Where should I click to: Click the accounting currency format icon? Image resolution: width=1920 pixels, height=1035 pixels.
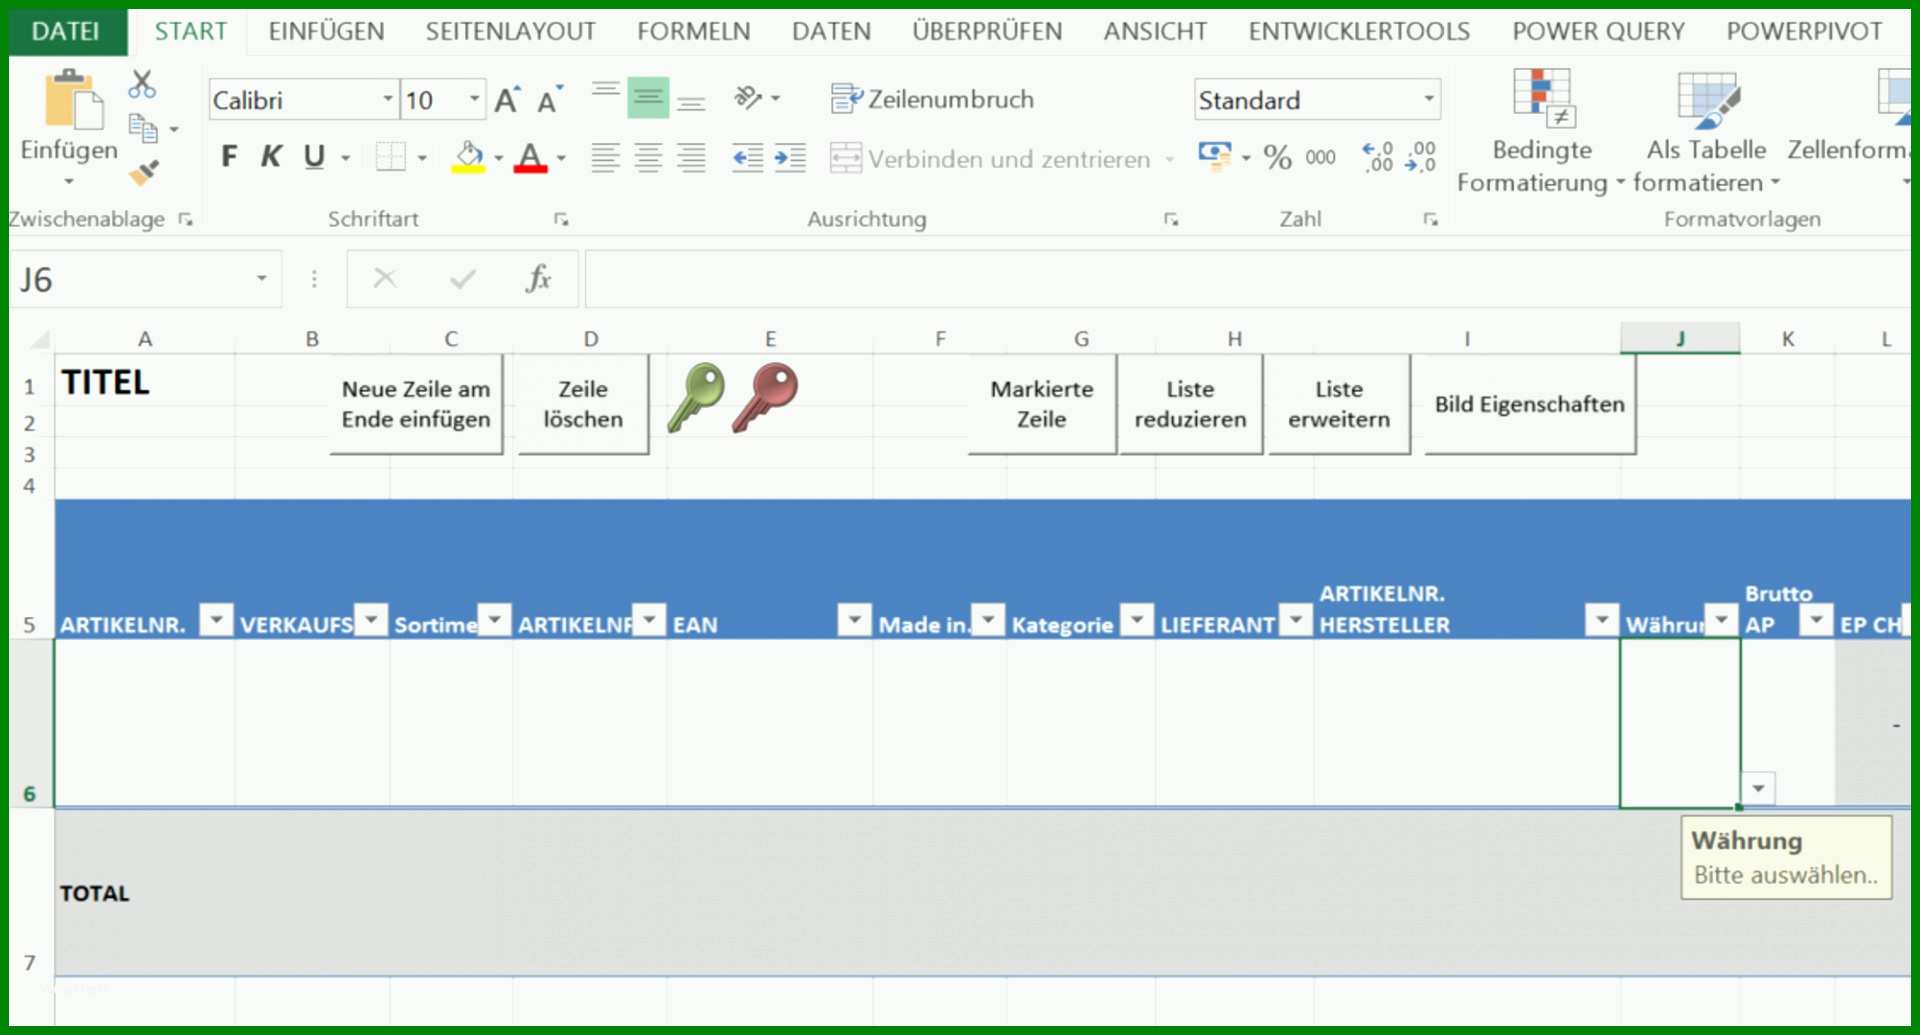click(x=1214, y=156)
